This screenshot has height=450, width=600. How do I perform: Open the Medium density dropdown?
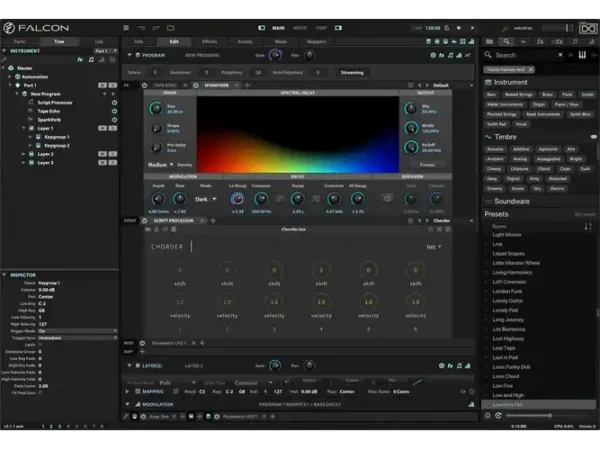(x=160, y=165)
